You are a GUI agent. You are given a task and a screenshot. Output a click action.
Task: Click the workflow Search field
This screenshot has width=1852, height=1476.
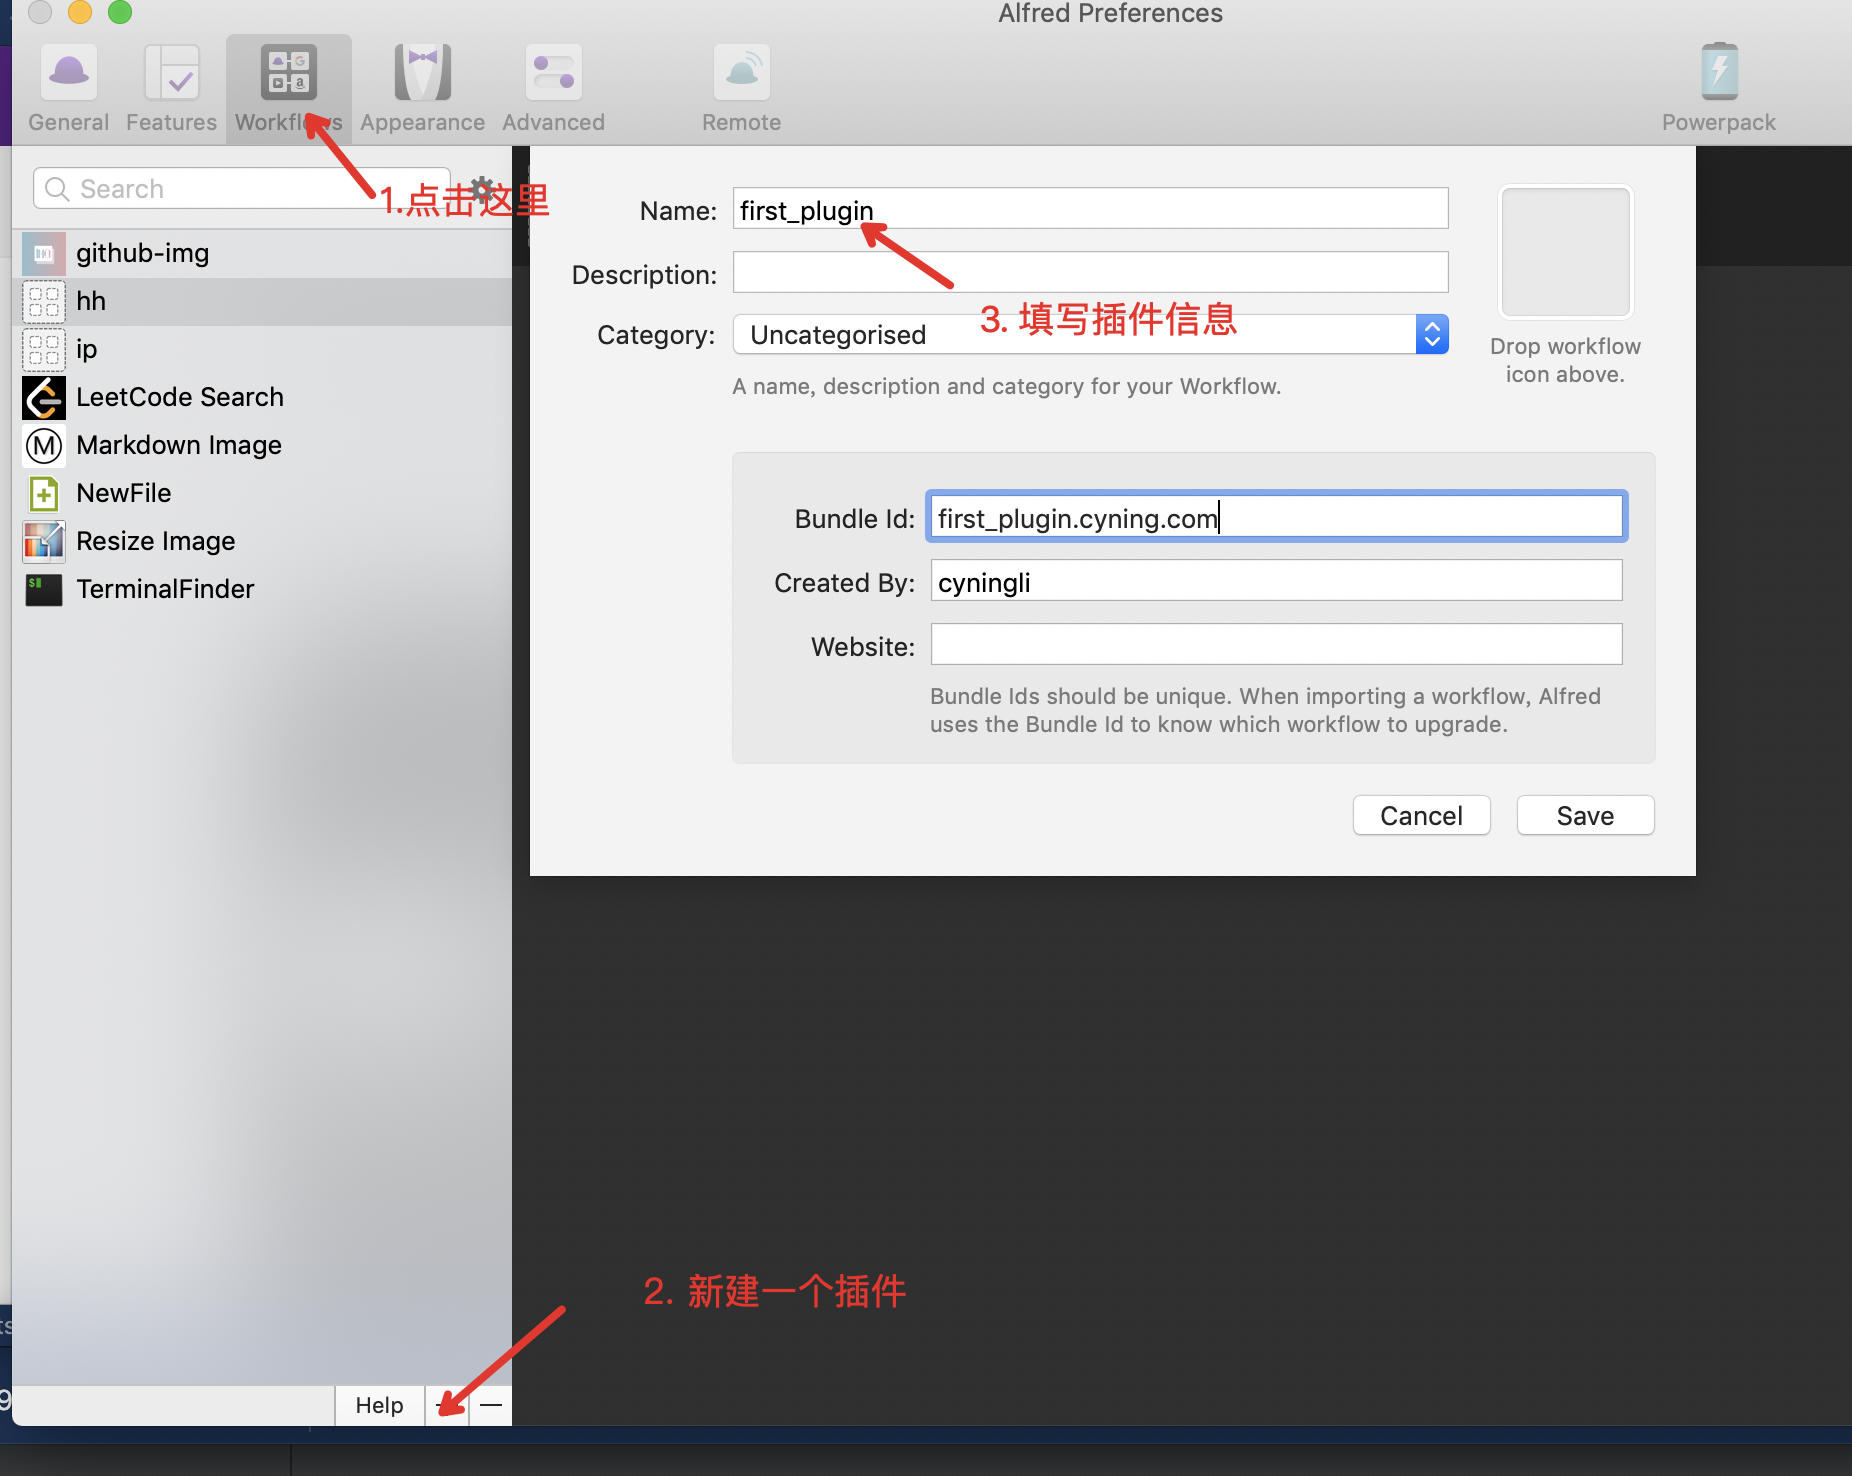click(x=242, y=188)
